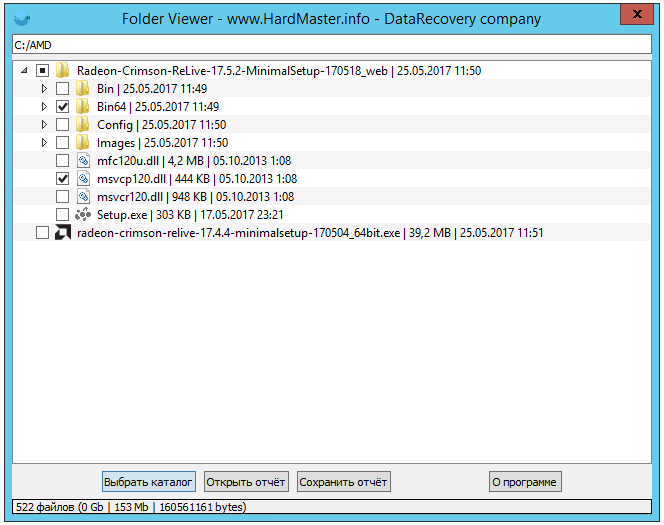664x525 pixels.
Task: Tick the checkbox for radeon-crimson-relive-17.4.4 exe
Action: pos(41,233)
